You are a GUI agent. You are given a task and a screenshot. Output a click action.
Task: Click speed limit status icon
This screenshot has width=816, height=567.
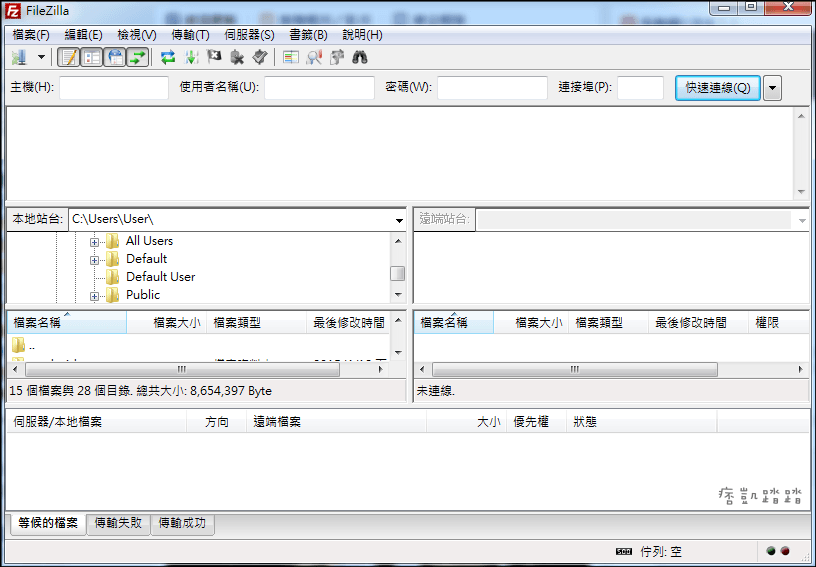[x=623, y=551]
